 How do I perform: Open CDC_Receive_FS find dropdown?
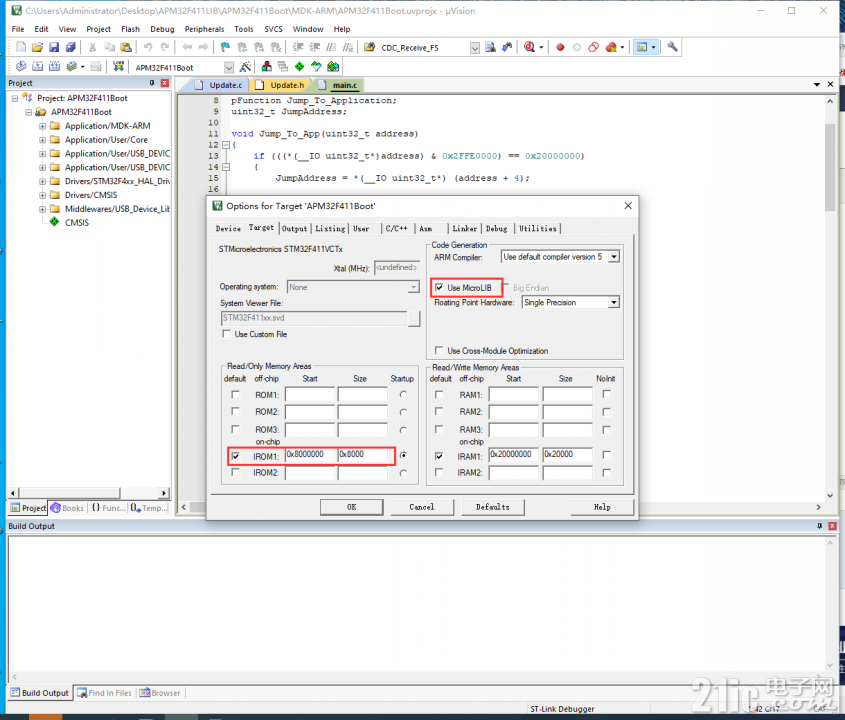475,48
